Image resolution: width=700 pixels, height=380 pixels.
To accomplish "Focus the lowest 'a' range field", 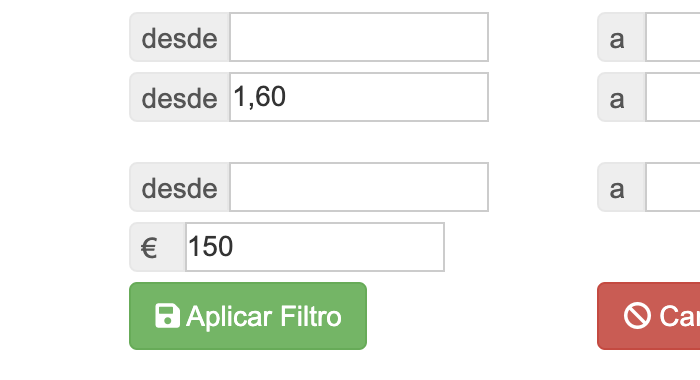I will pyautogui.click(x=673, y=187).
